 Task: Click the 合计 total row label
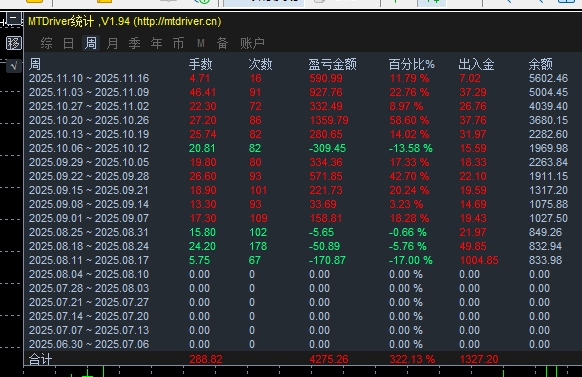(x=40, y=359)
